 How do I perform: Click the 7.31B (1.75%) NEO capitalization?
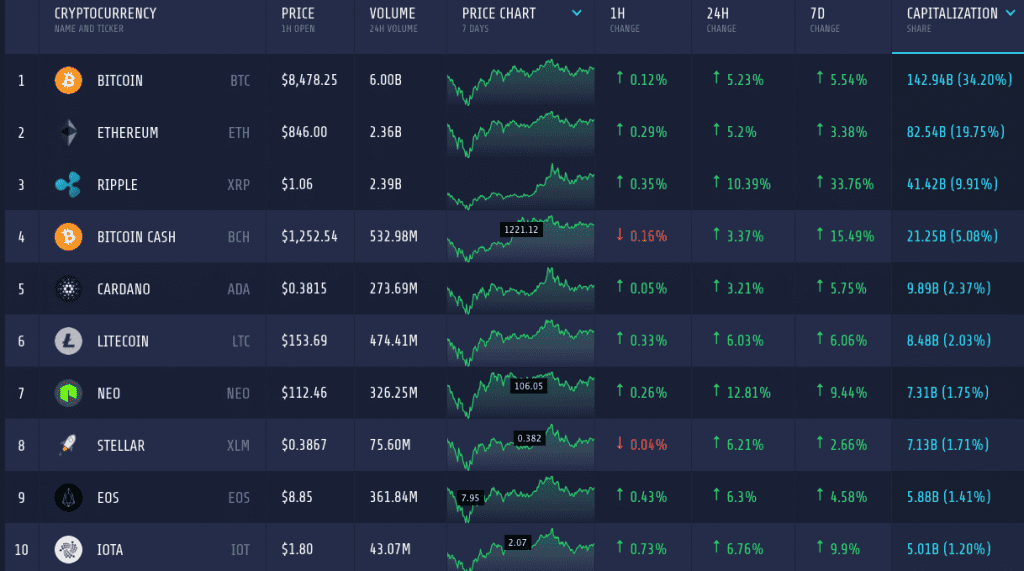pos(948,393)
